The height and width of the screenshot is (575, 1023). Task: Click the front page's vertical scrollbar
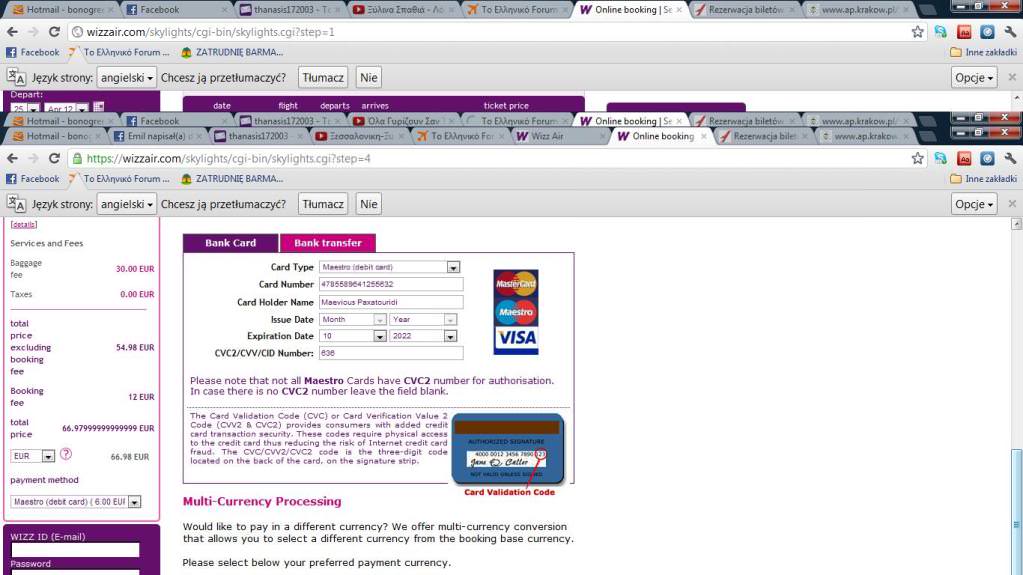pos(1016,396)
